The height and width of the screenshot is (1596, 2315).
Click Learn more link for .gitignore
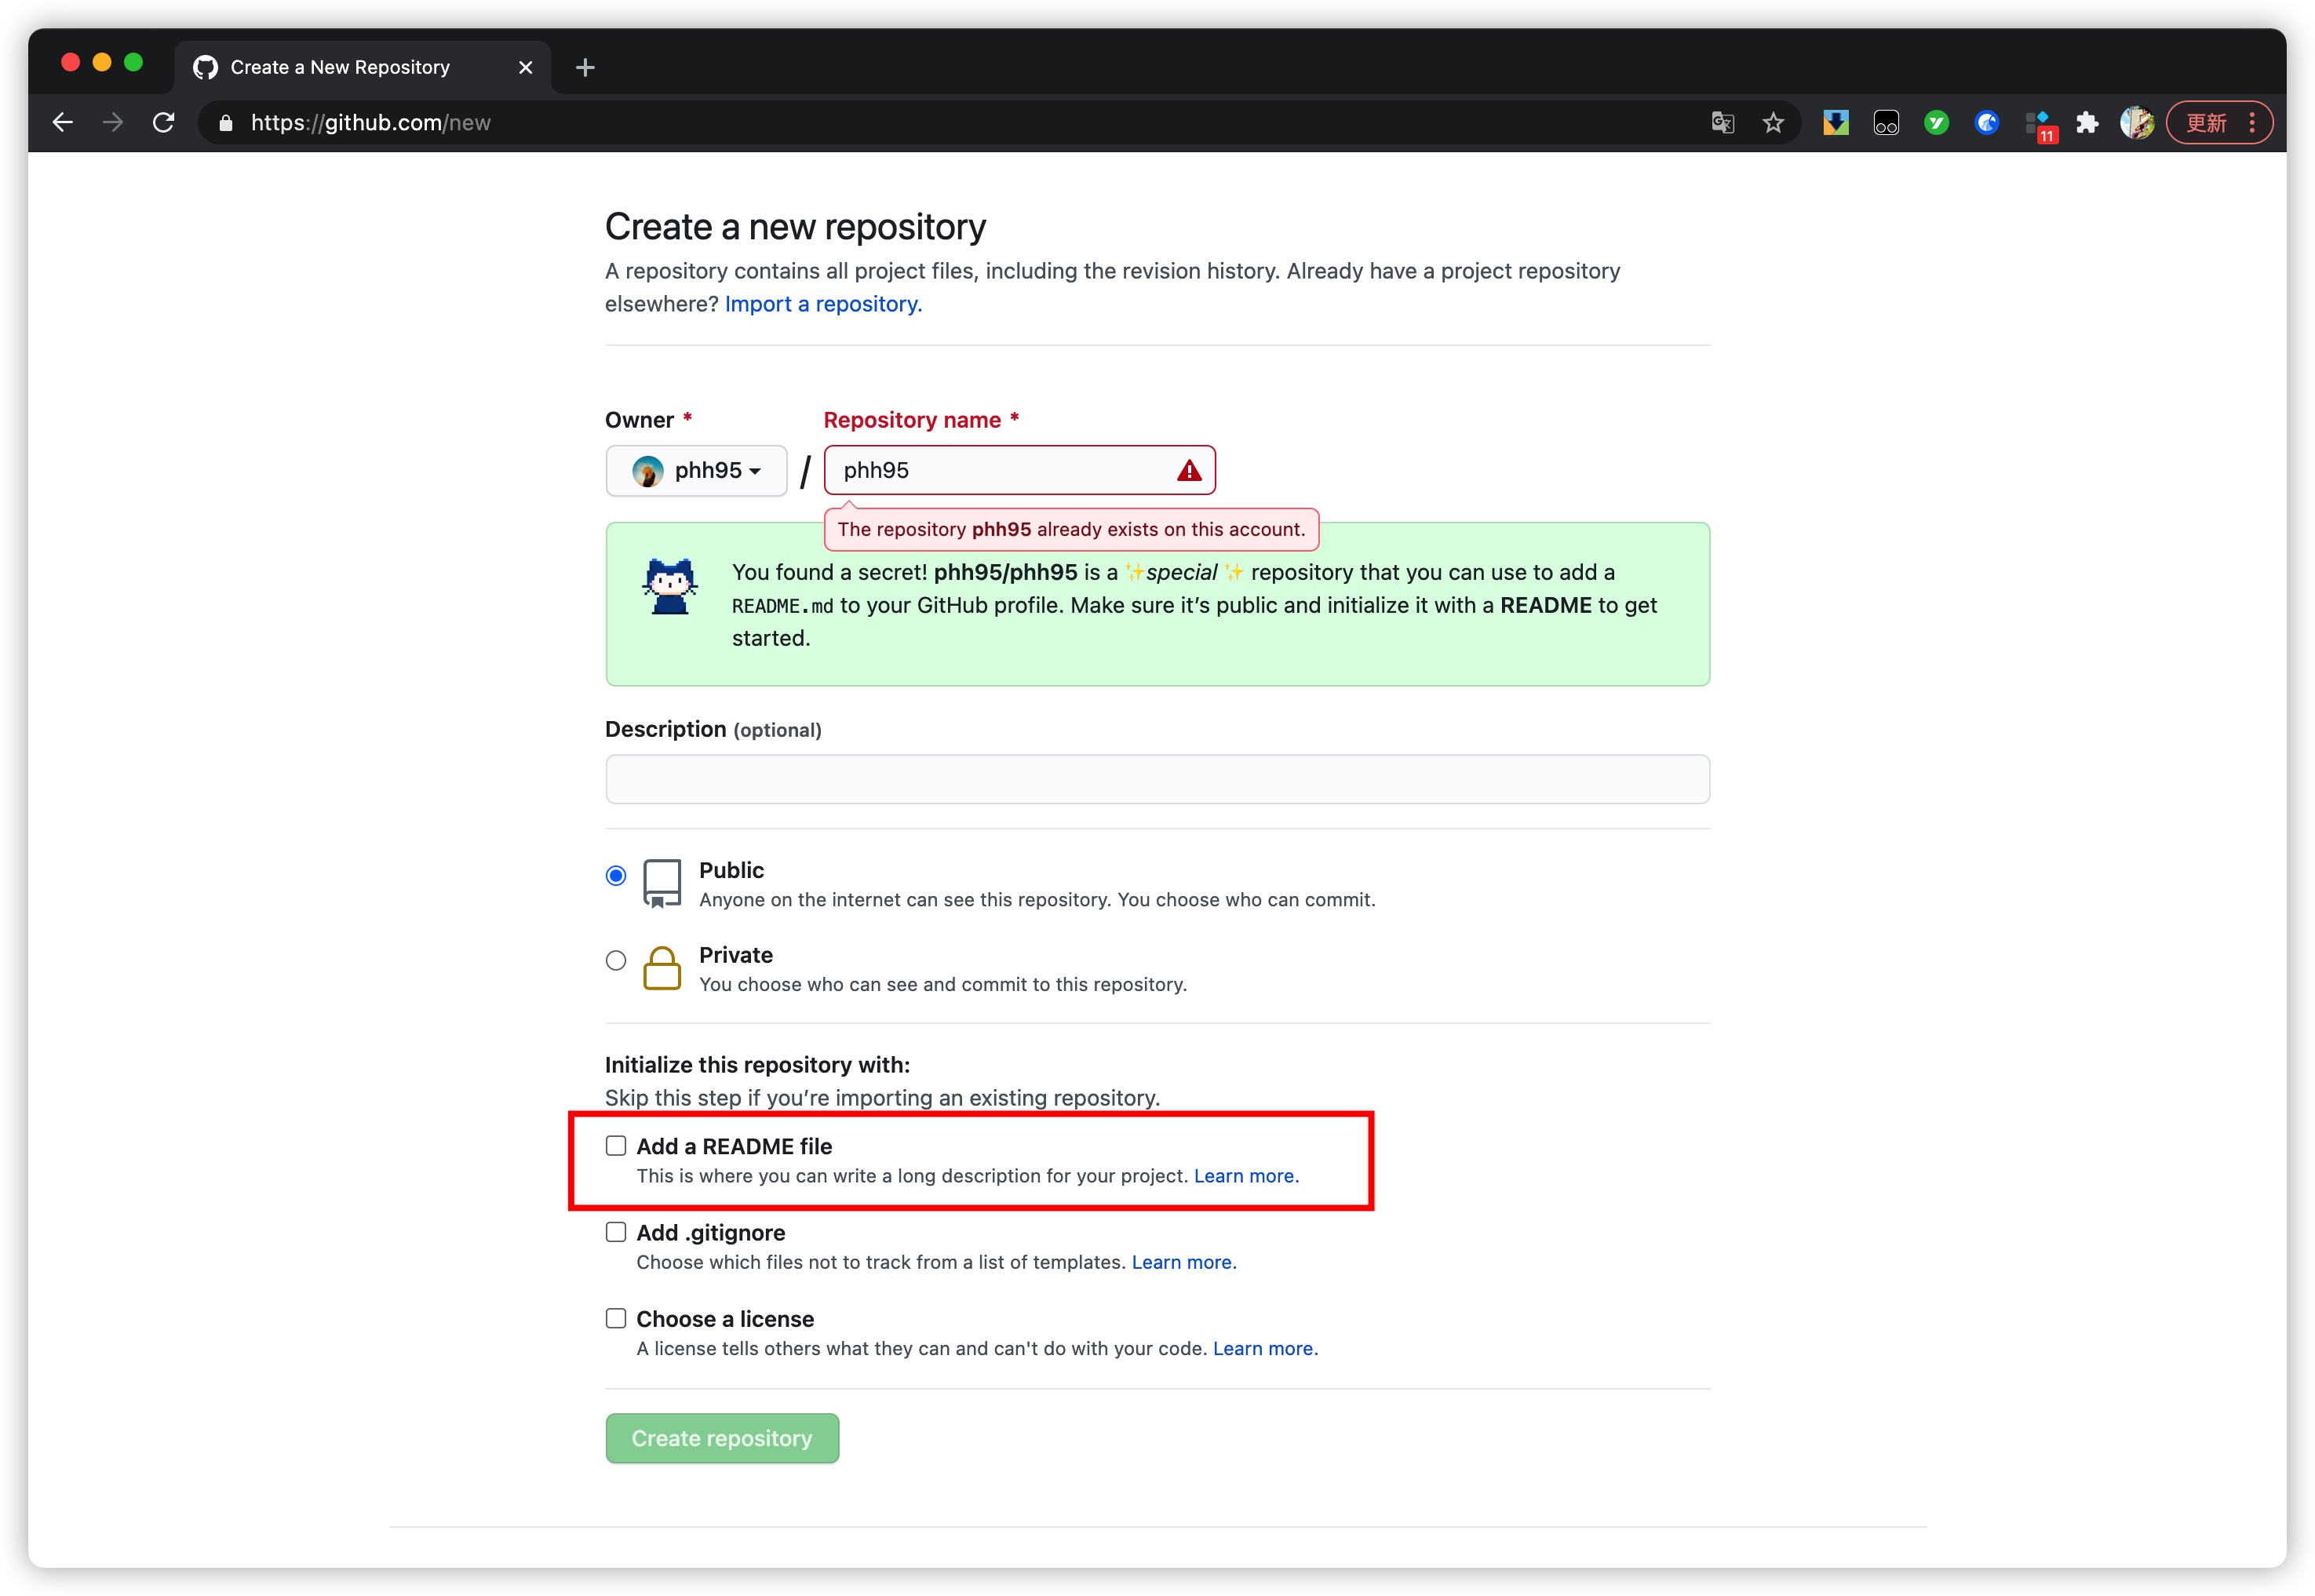1184,1262
